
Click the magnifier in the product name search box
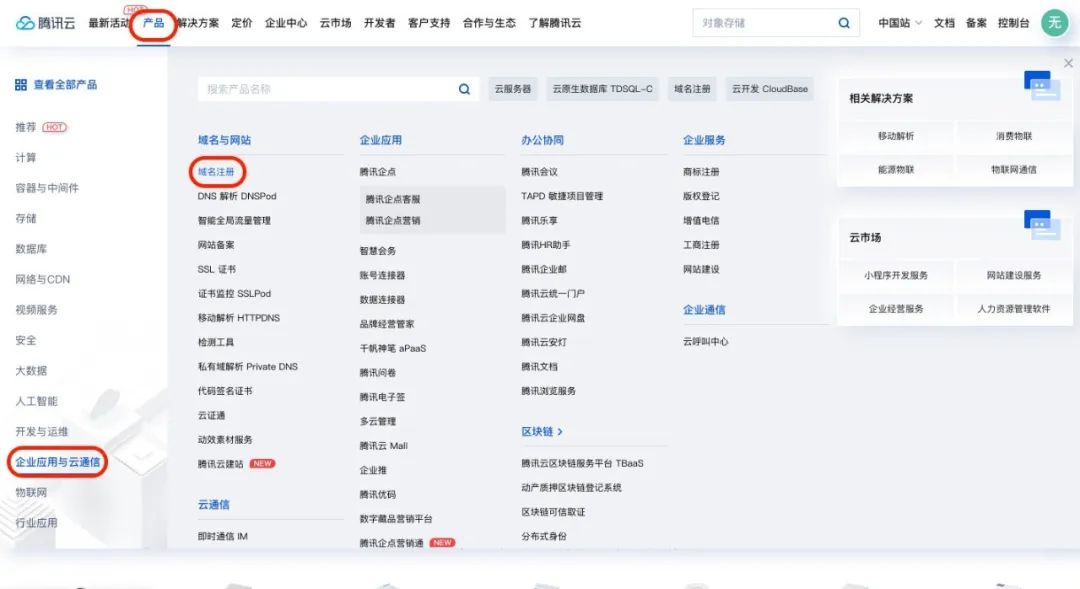click(x=464, y=89)
